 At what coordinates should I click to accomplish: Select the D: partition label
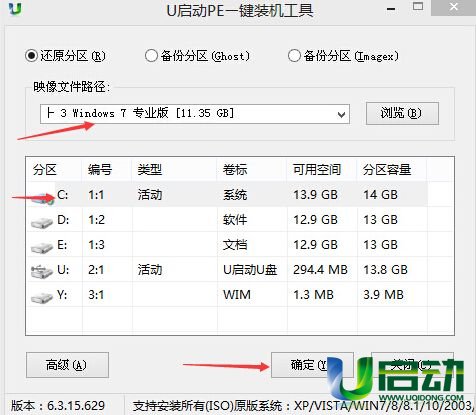click(x=63, y=220)
